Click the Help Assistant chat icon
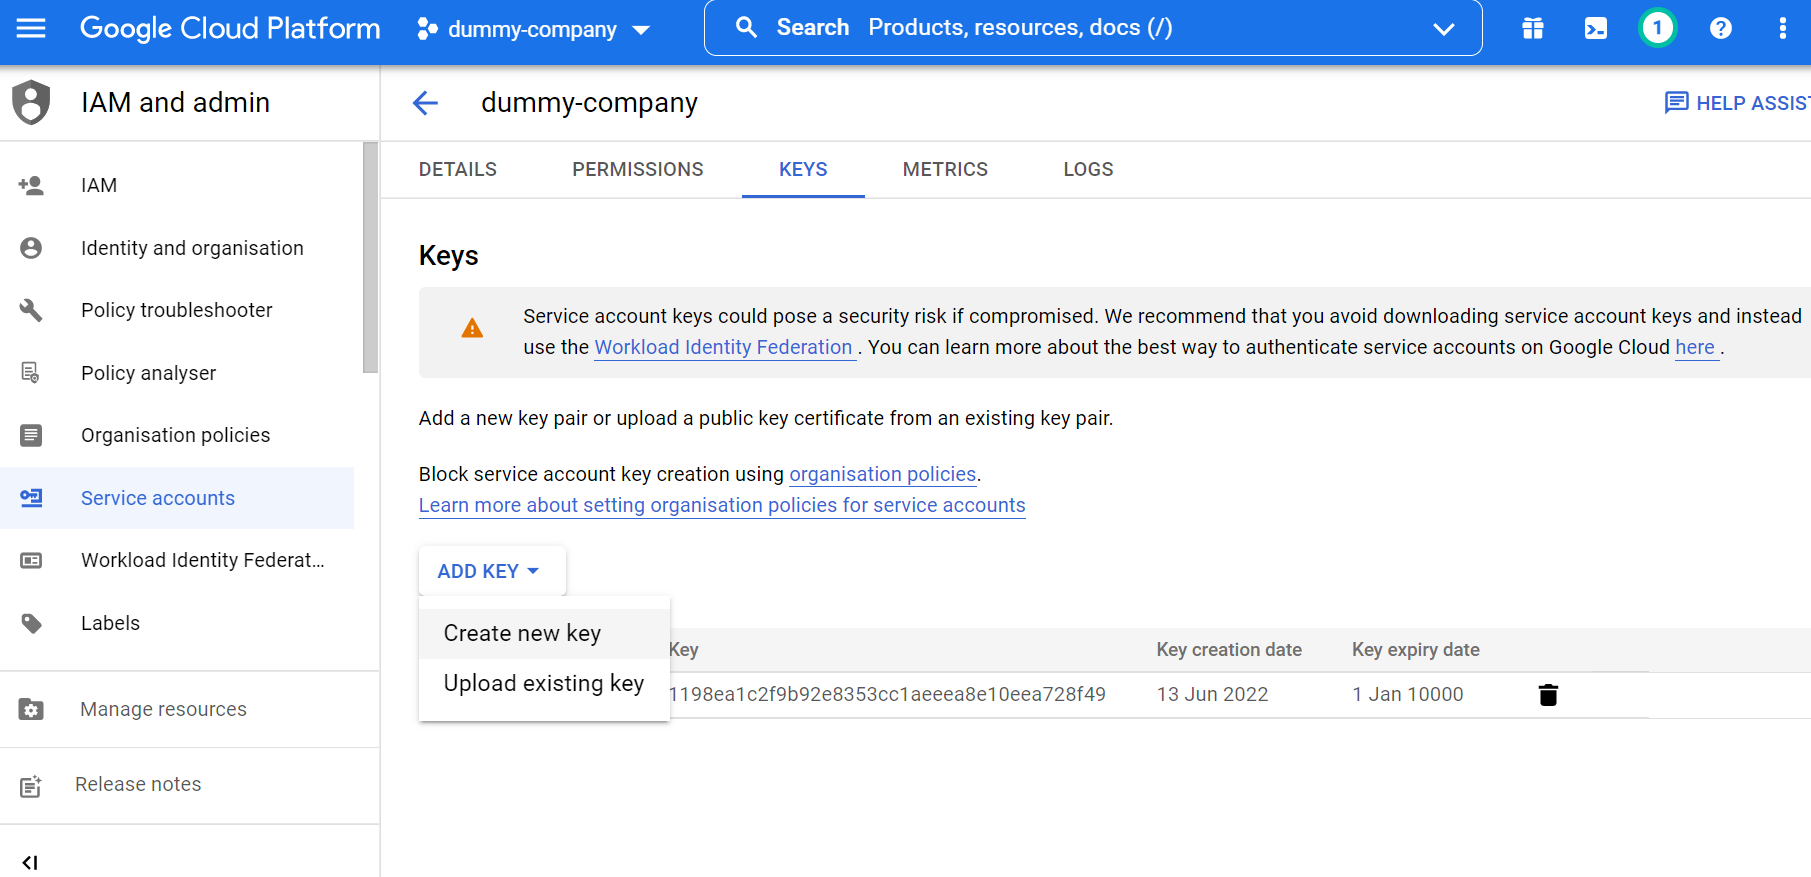 (x=1676, y=102)
